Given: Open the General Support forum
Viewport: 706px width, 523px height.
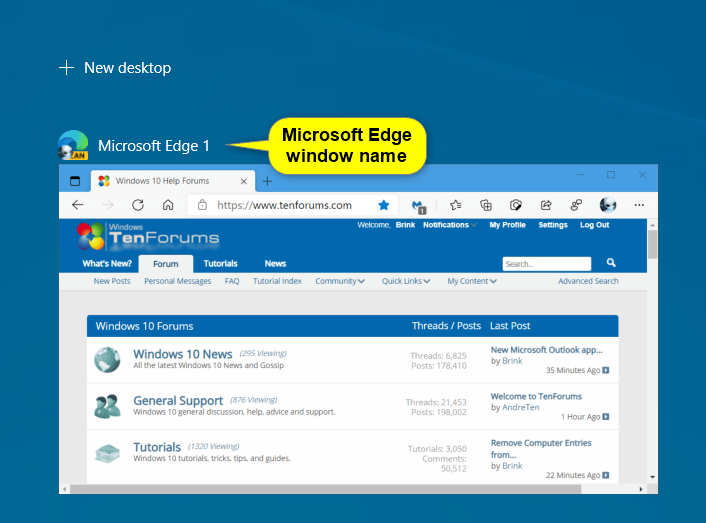Looking at the screenshot, I should [178, 401].
